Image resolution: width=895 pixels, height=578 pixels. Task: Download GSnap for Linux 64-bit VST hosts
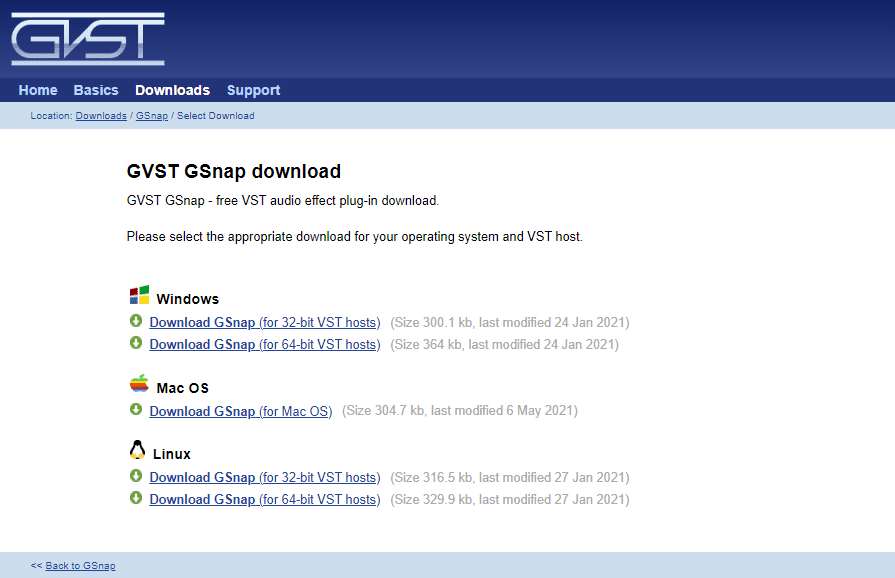tap(265, 499)
